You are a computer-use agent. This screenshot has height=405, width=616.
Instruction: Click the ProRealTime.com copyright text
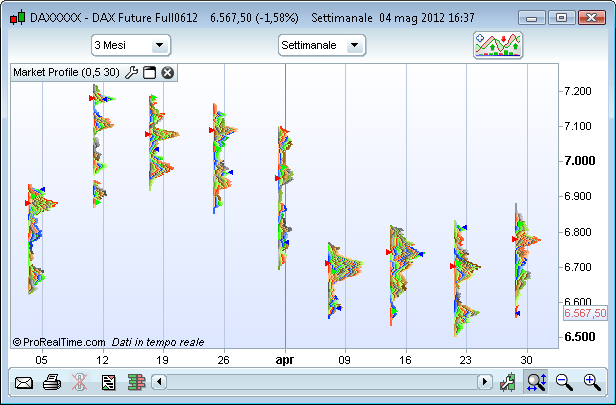point(59,342)
